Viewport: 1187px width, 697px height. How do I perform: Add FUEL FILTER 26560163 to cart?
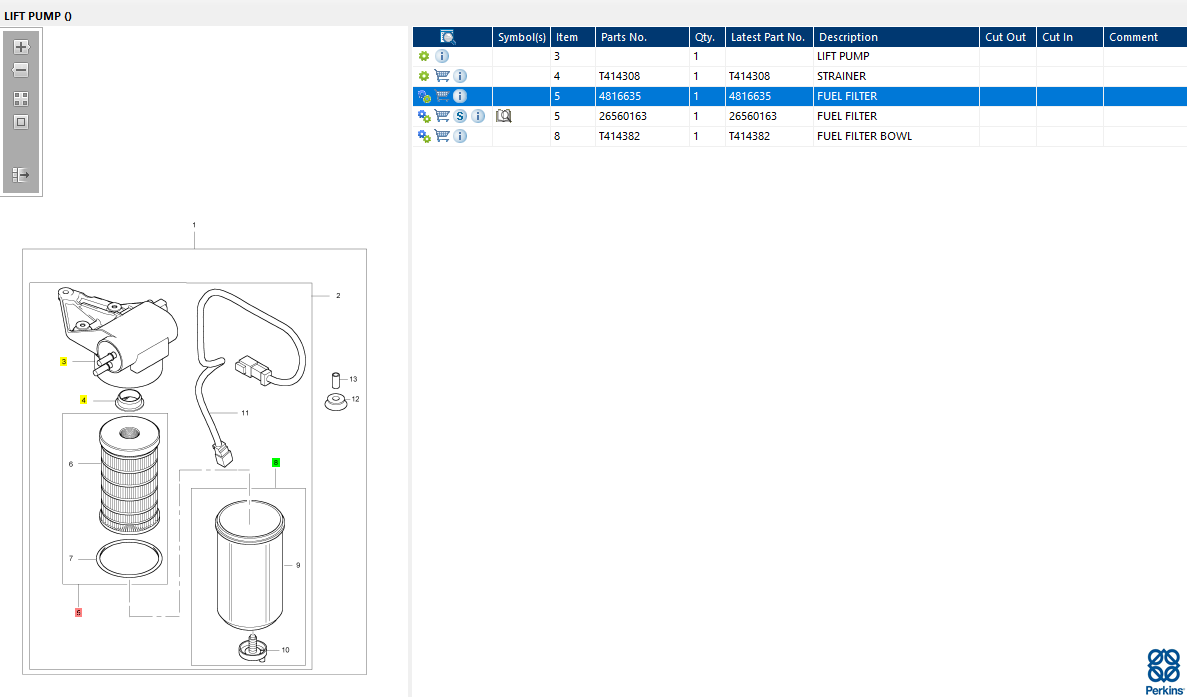point(442,116)
